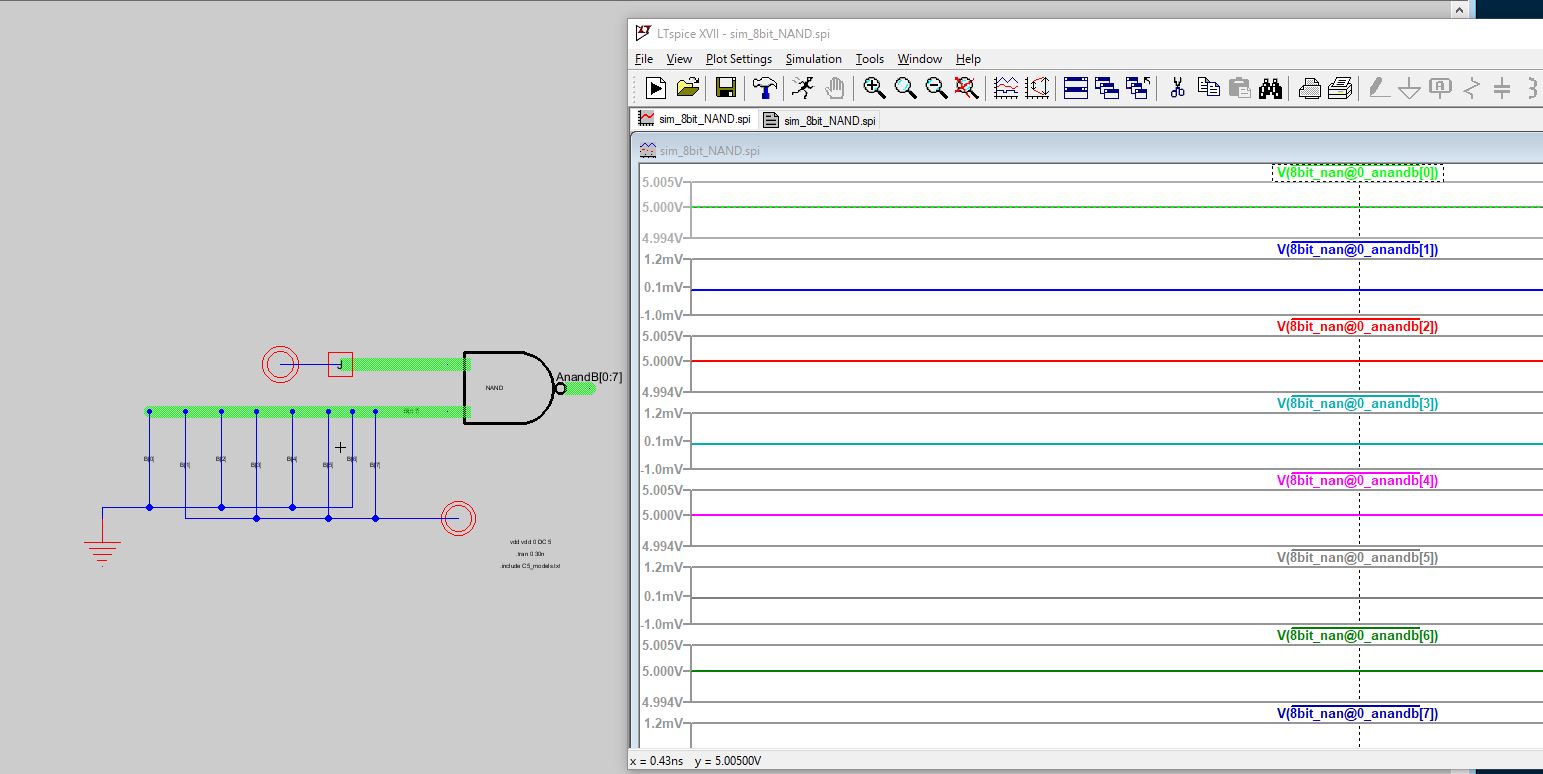This screenshot has width=1543, height=774.
Task: Expand the Window menu
Action: (919, 59)
